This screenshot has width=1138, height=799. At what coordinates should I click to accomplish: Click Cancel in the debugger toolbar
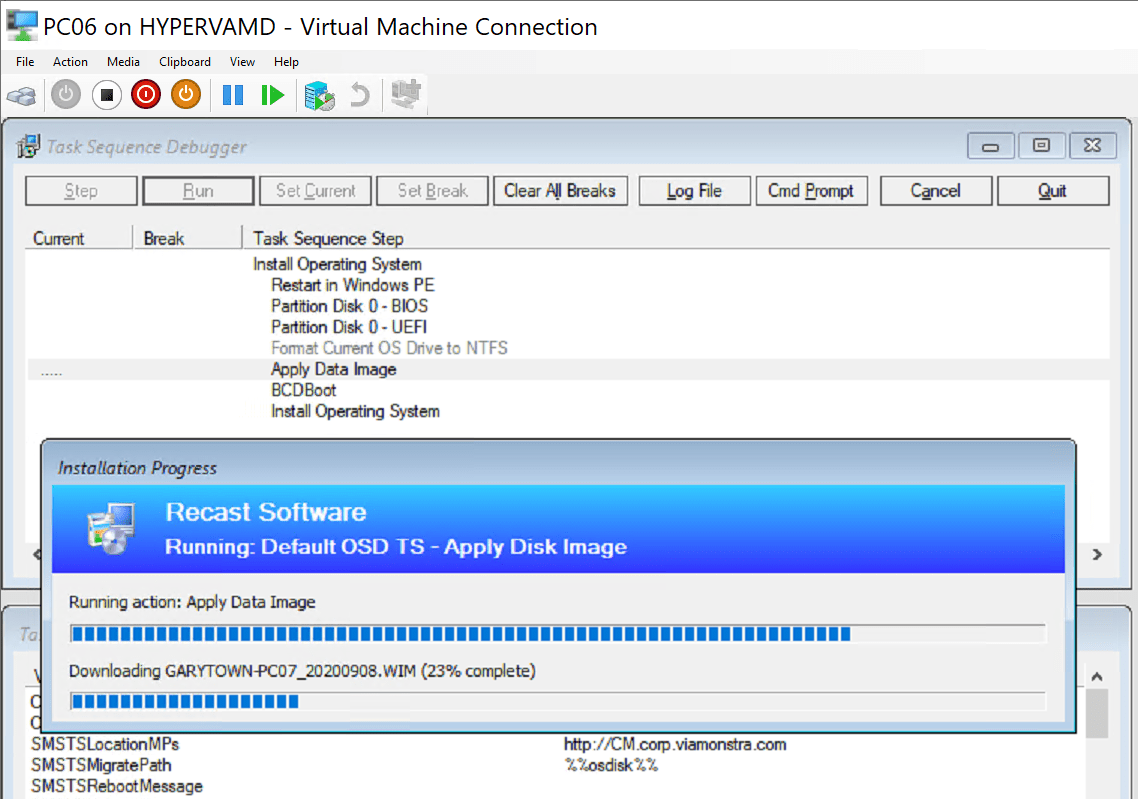(x=935, y=190)
